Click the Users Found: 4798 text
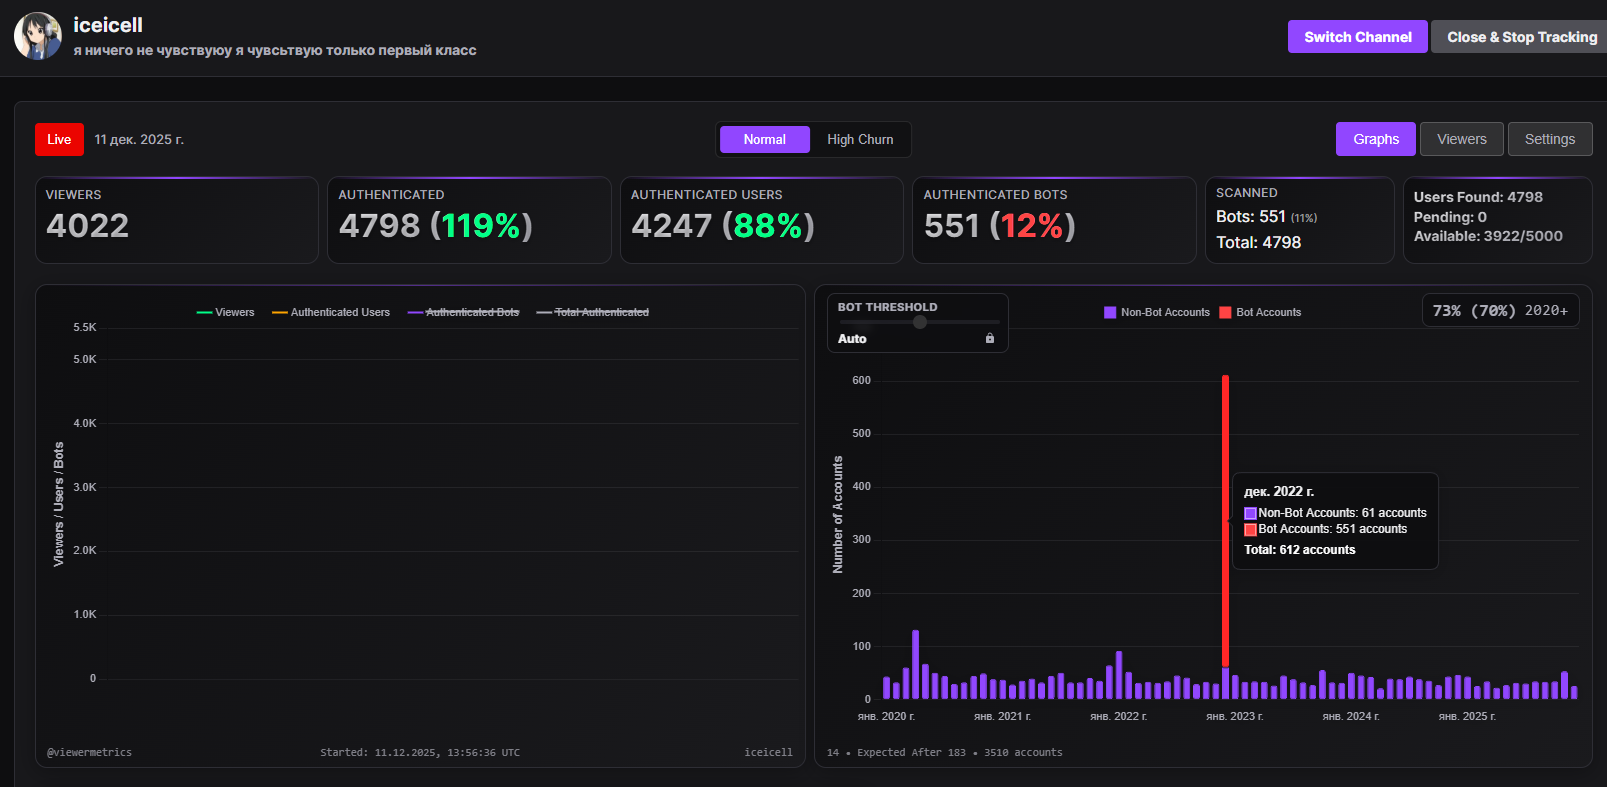Screen dimensions: 1607x787 click(1478, 197)
